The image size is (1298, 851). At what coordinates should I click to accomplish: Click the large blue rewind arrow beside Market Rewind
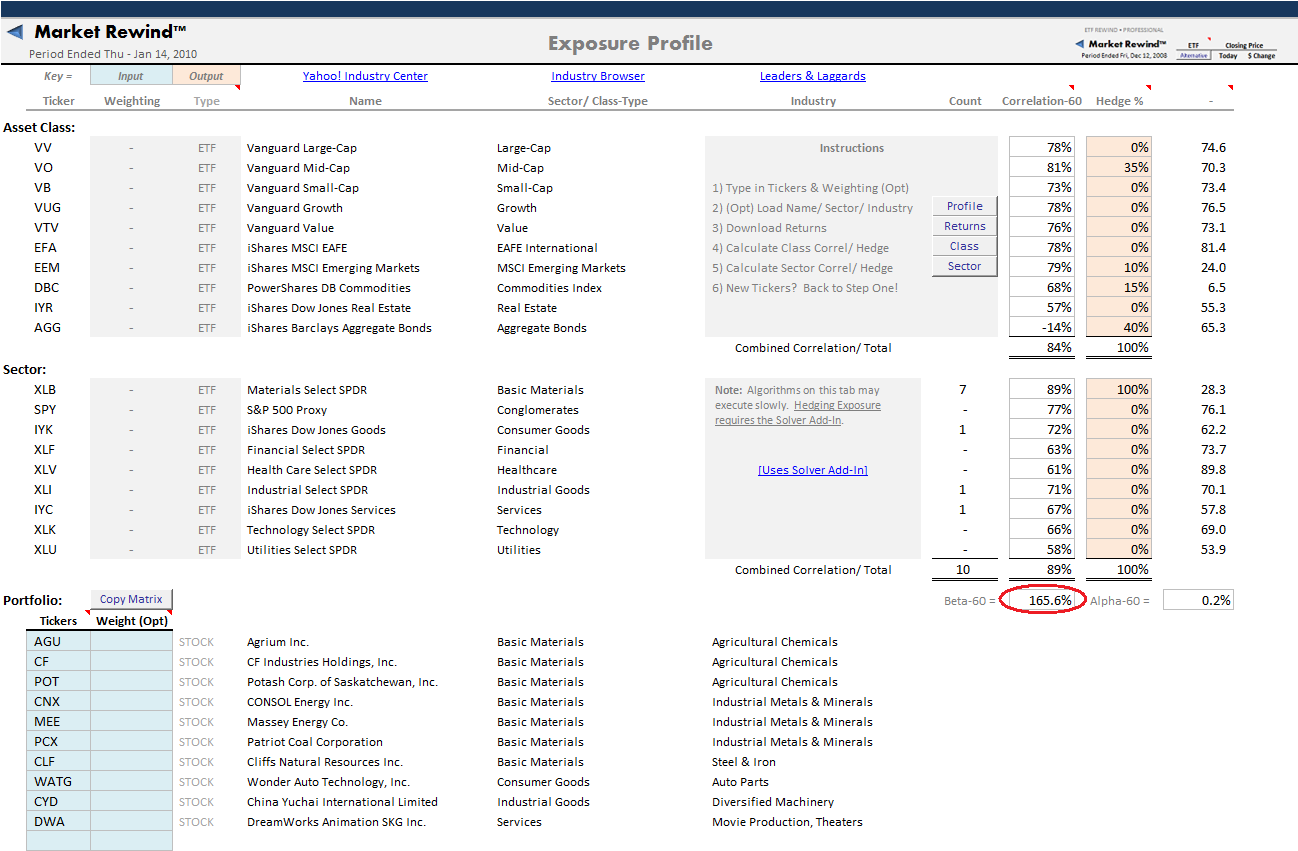(x=15, y=31)
